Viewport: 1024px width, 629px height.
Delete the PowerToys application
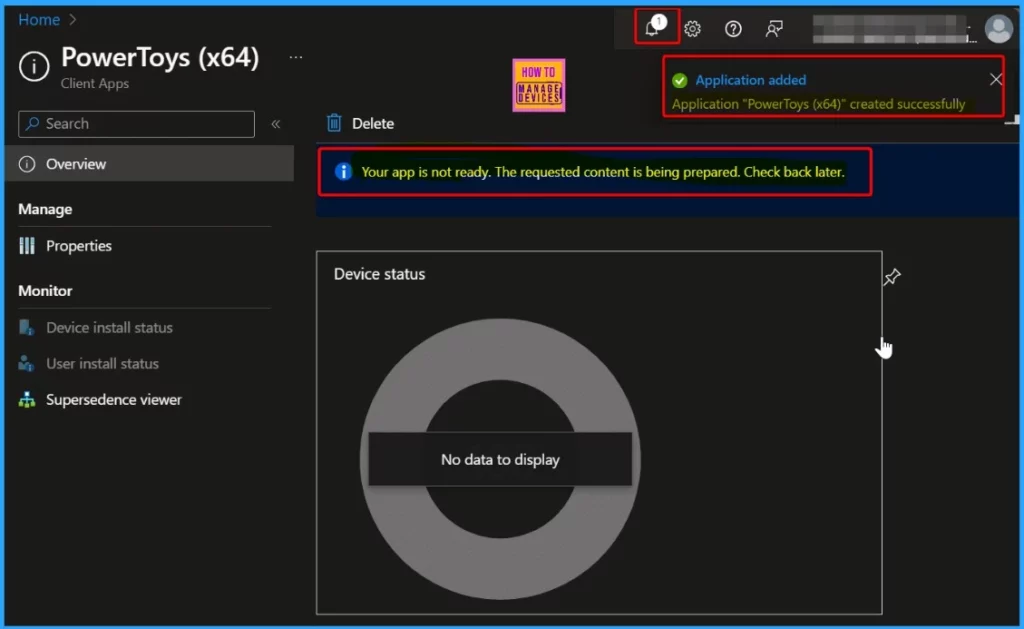[360, 123]
